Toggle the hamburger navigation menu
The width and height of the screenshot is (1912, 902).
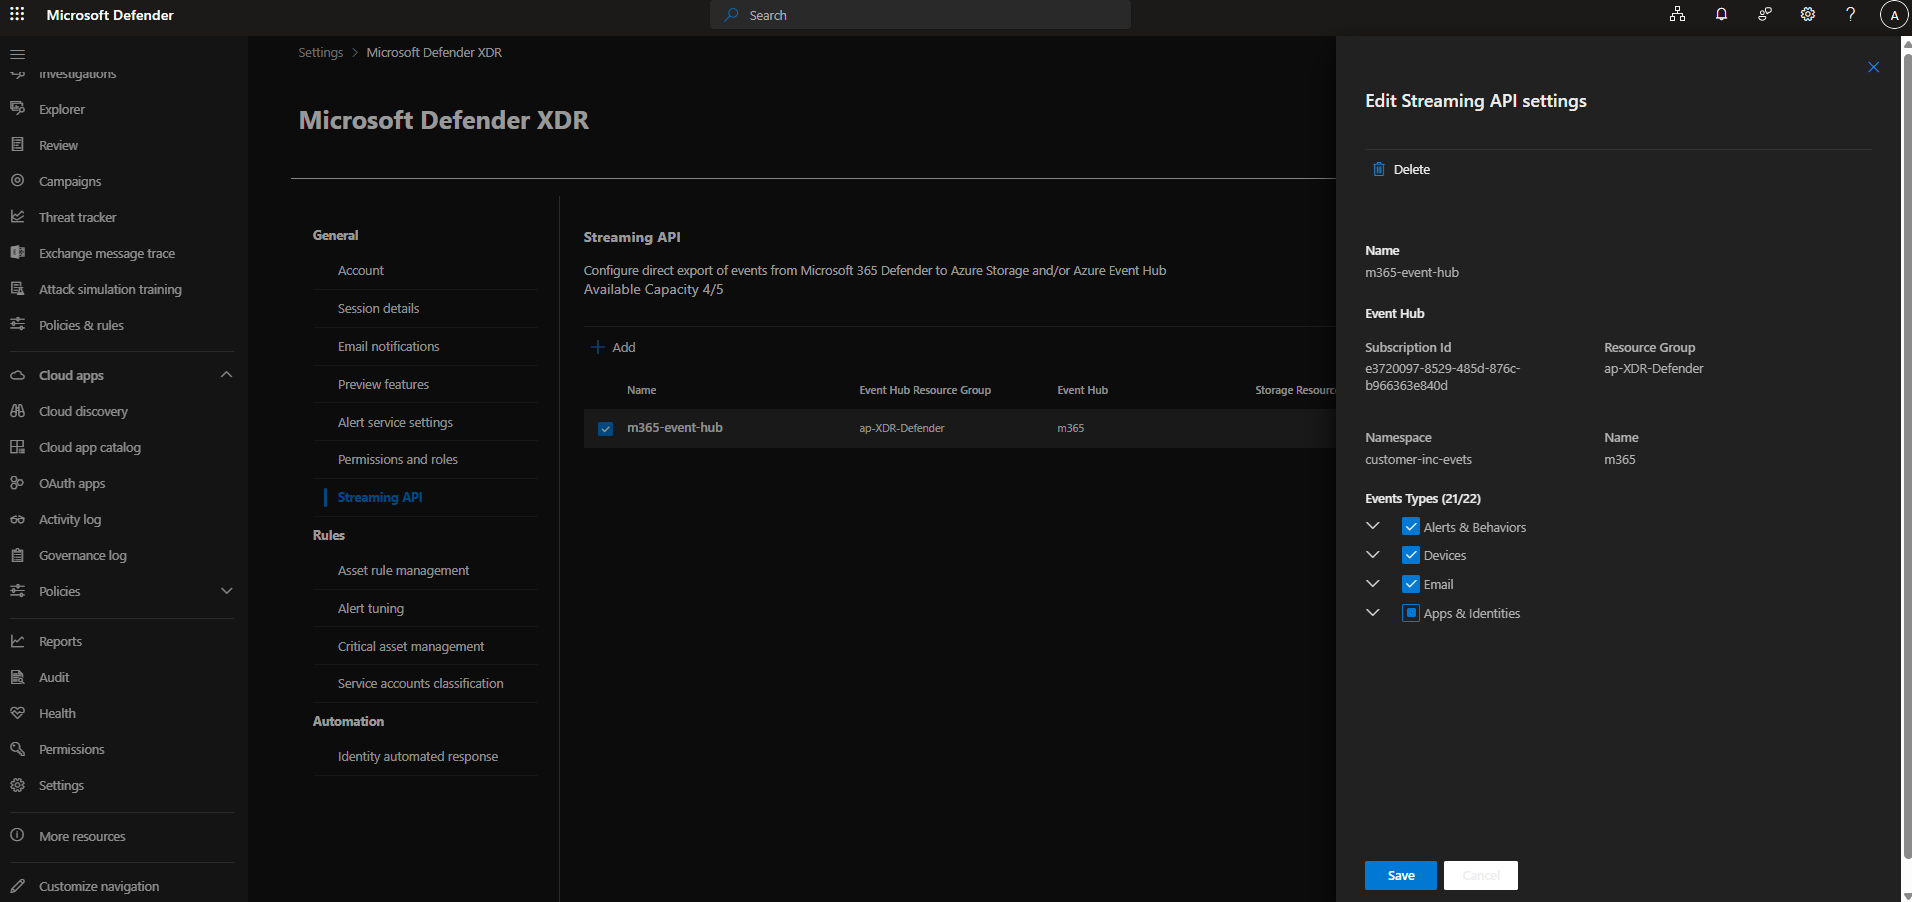[x=17, y=54]
